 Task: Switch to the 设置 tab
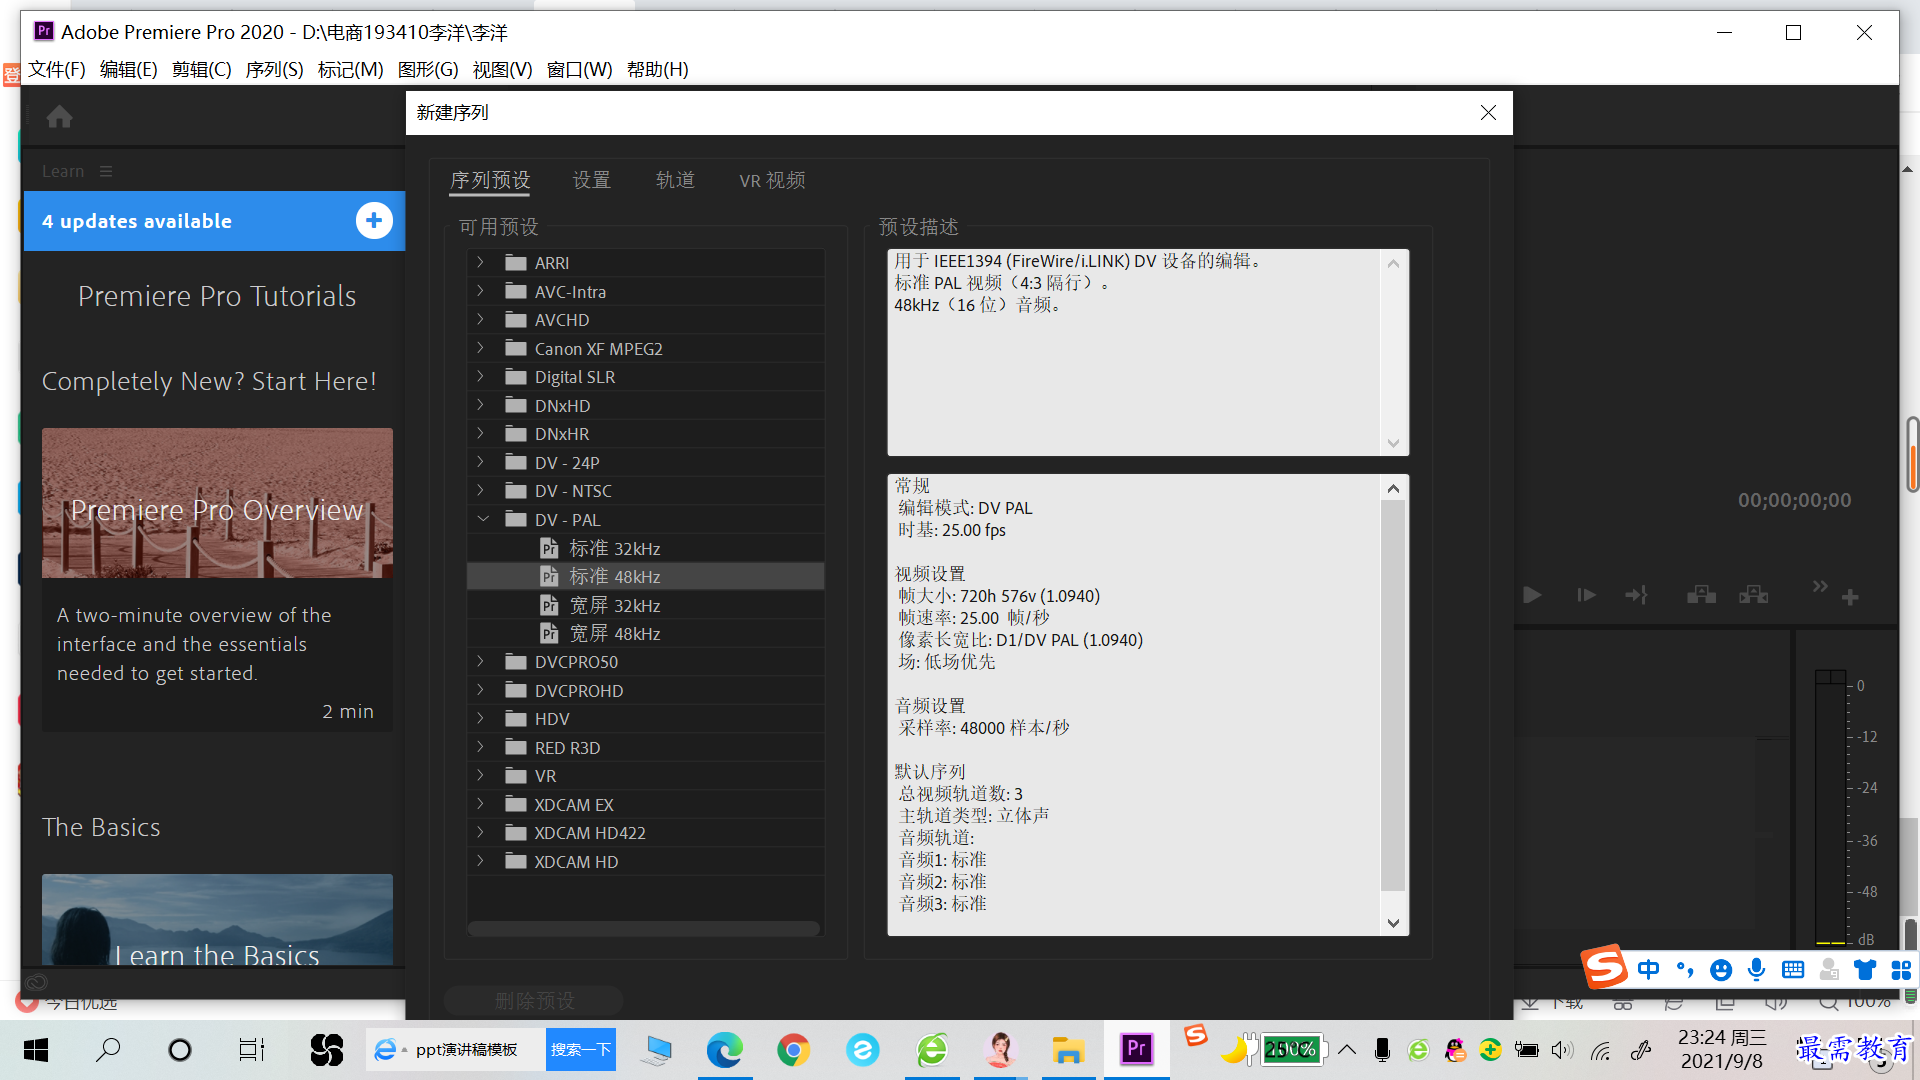(591, 180)
